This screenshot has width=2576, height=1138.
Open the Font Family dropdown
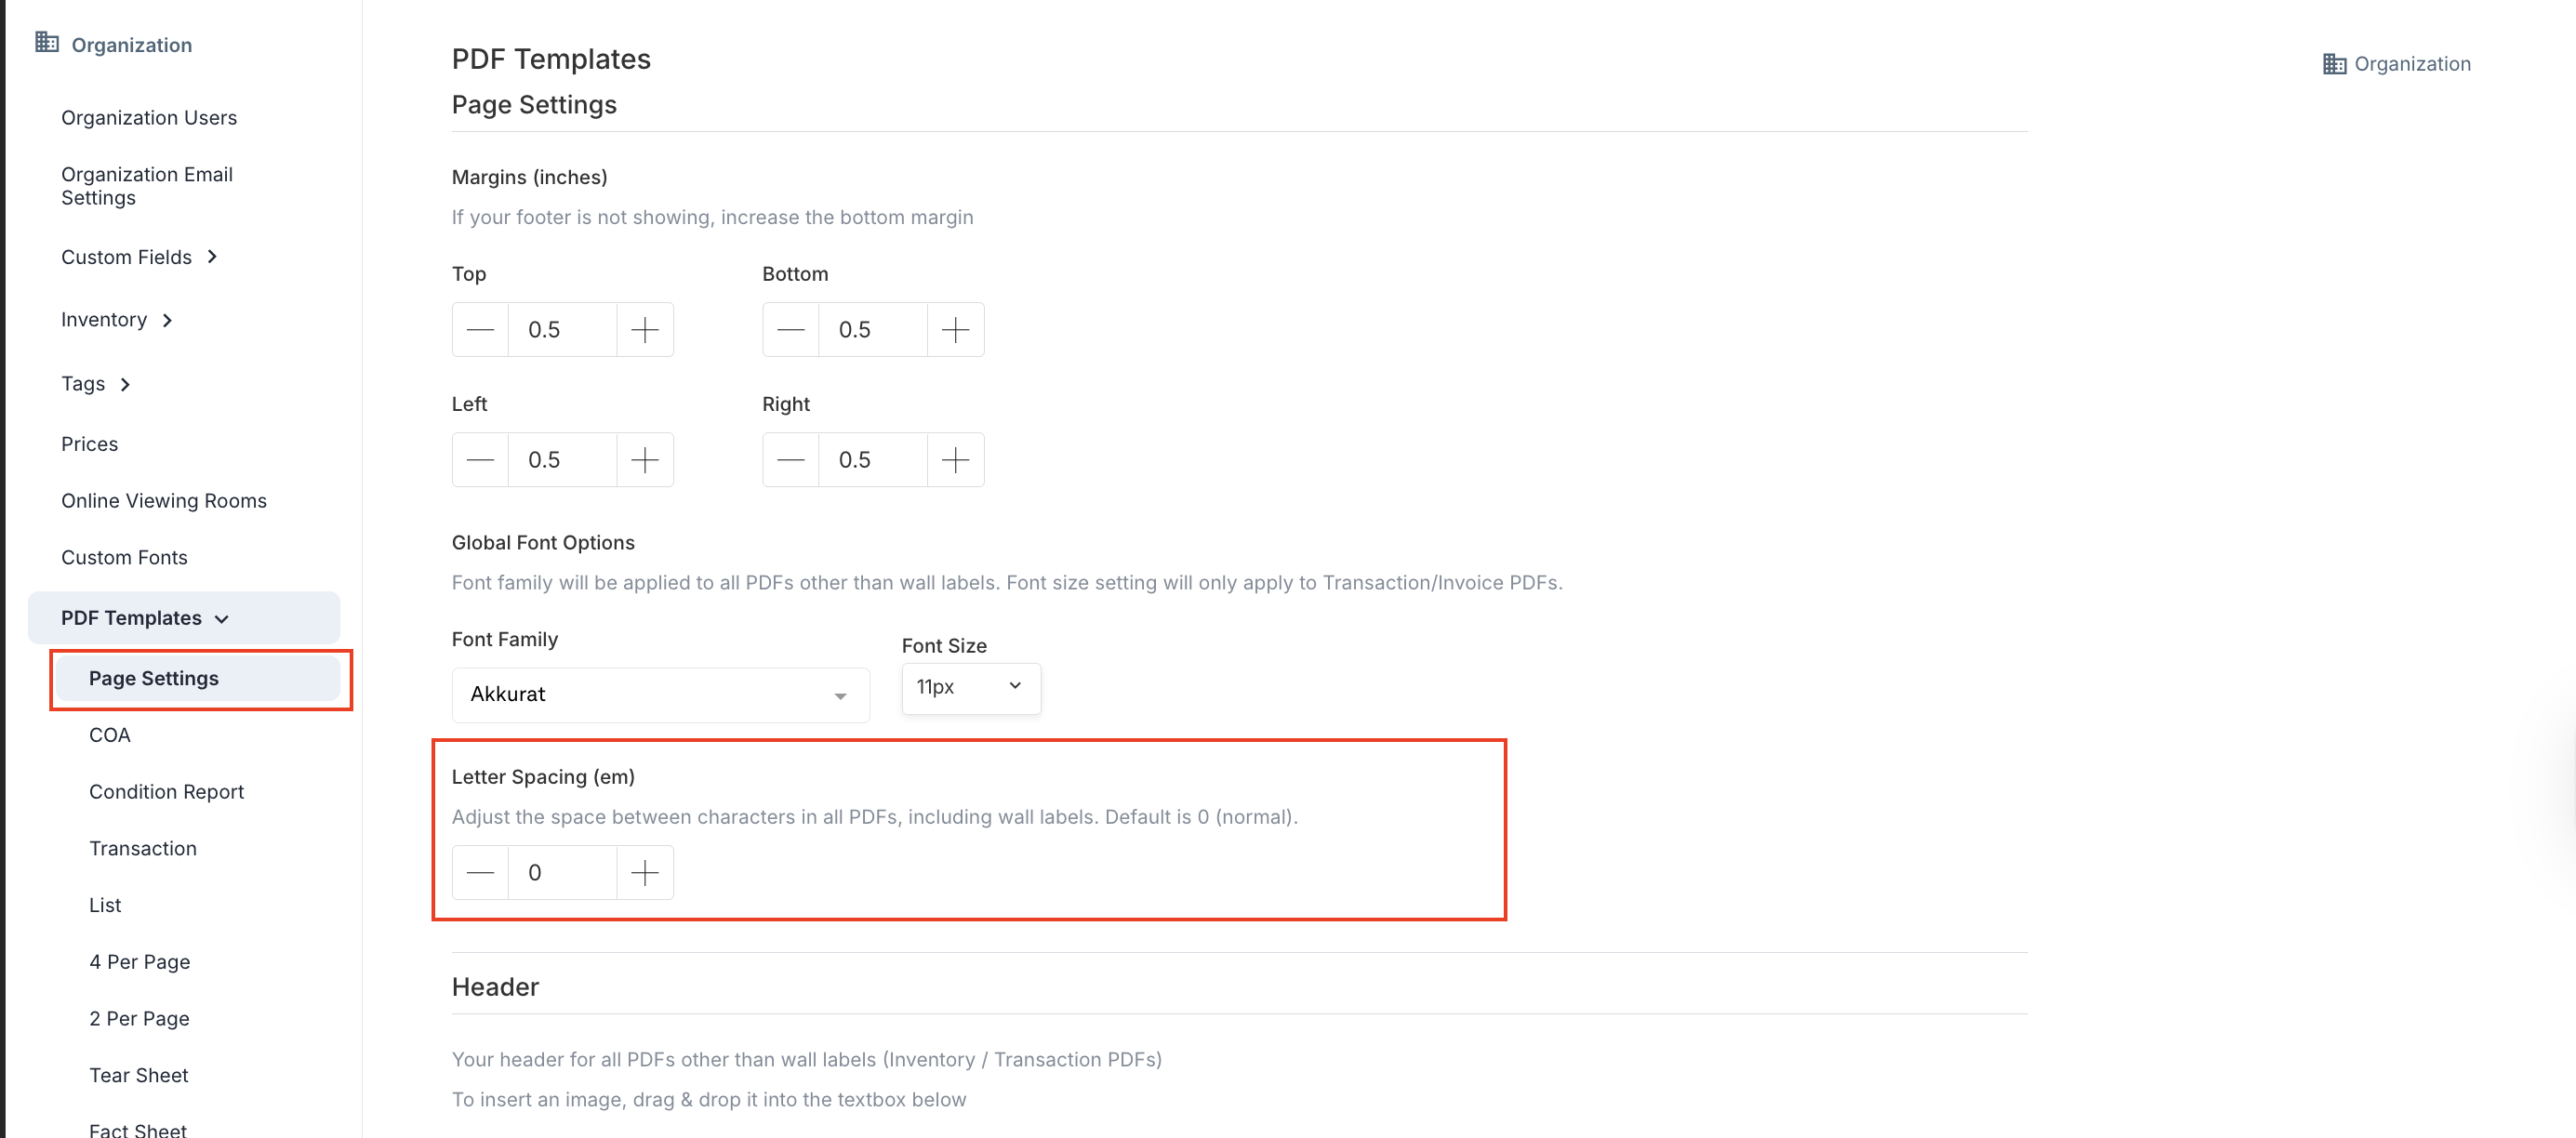660,695
